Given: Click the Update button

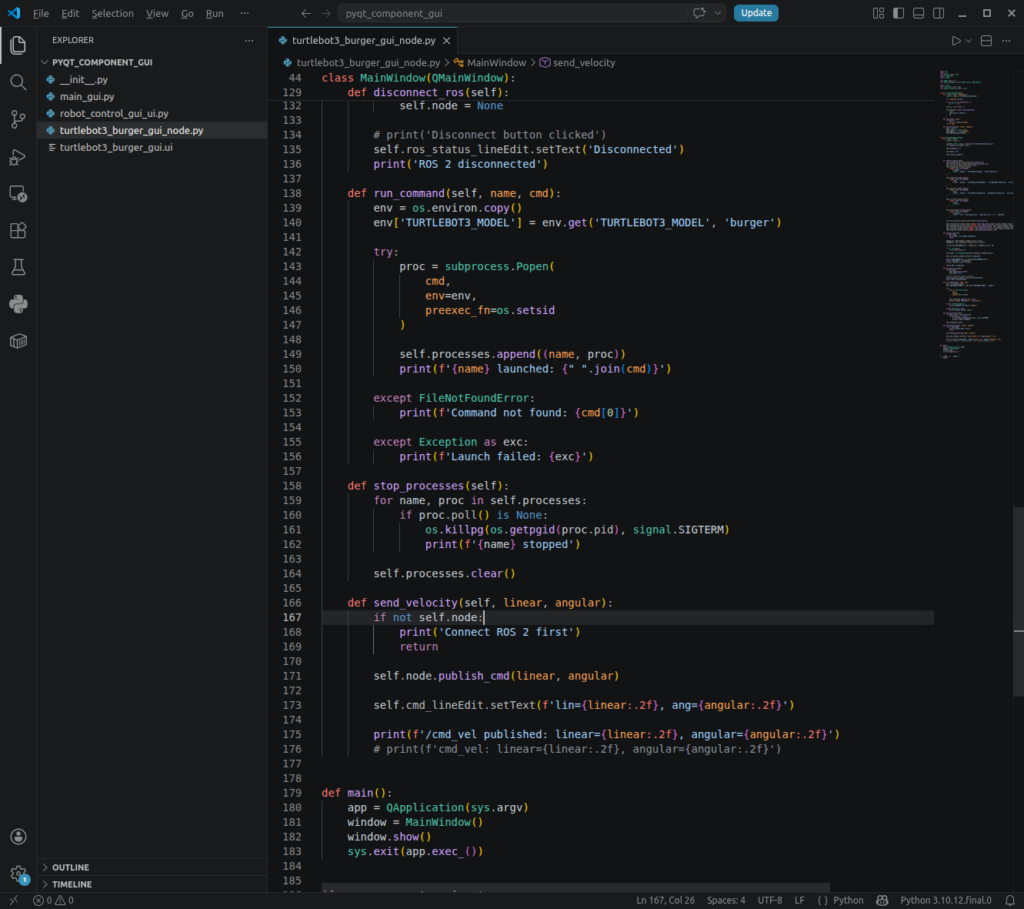Looking at the screenshot, I should [756, 13].
